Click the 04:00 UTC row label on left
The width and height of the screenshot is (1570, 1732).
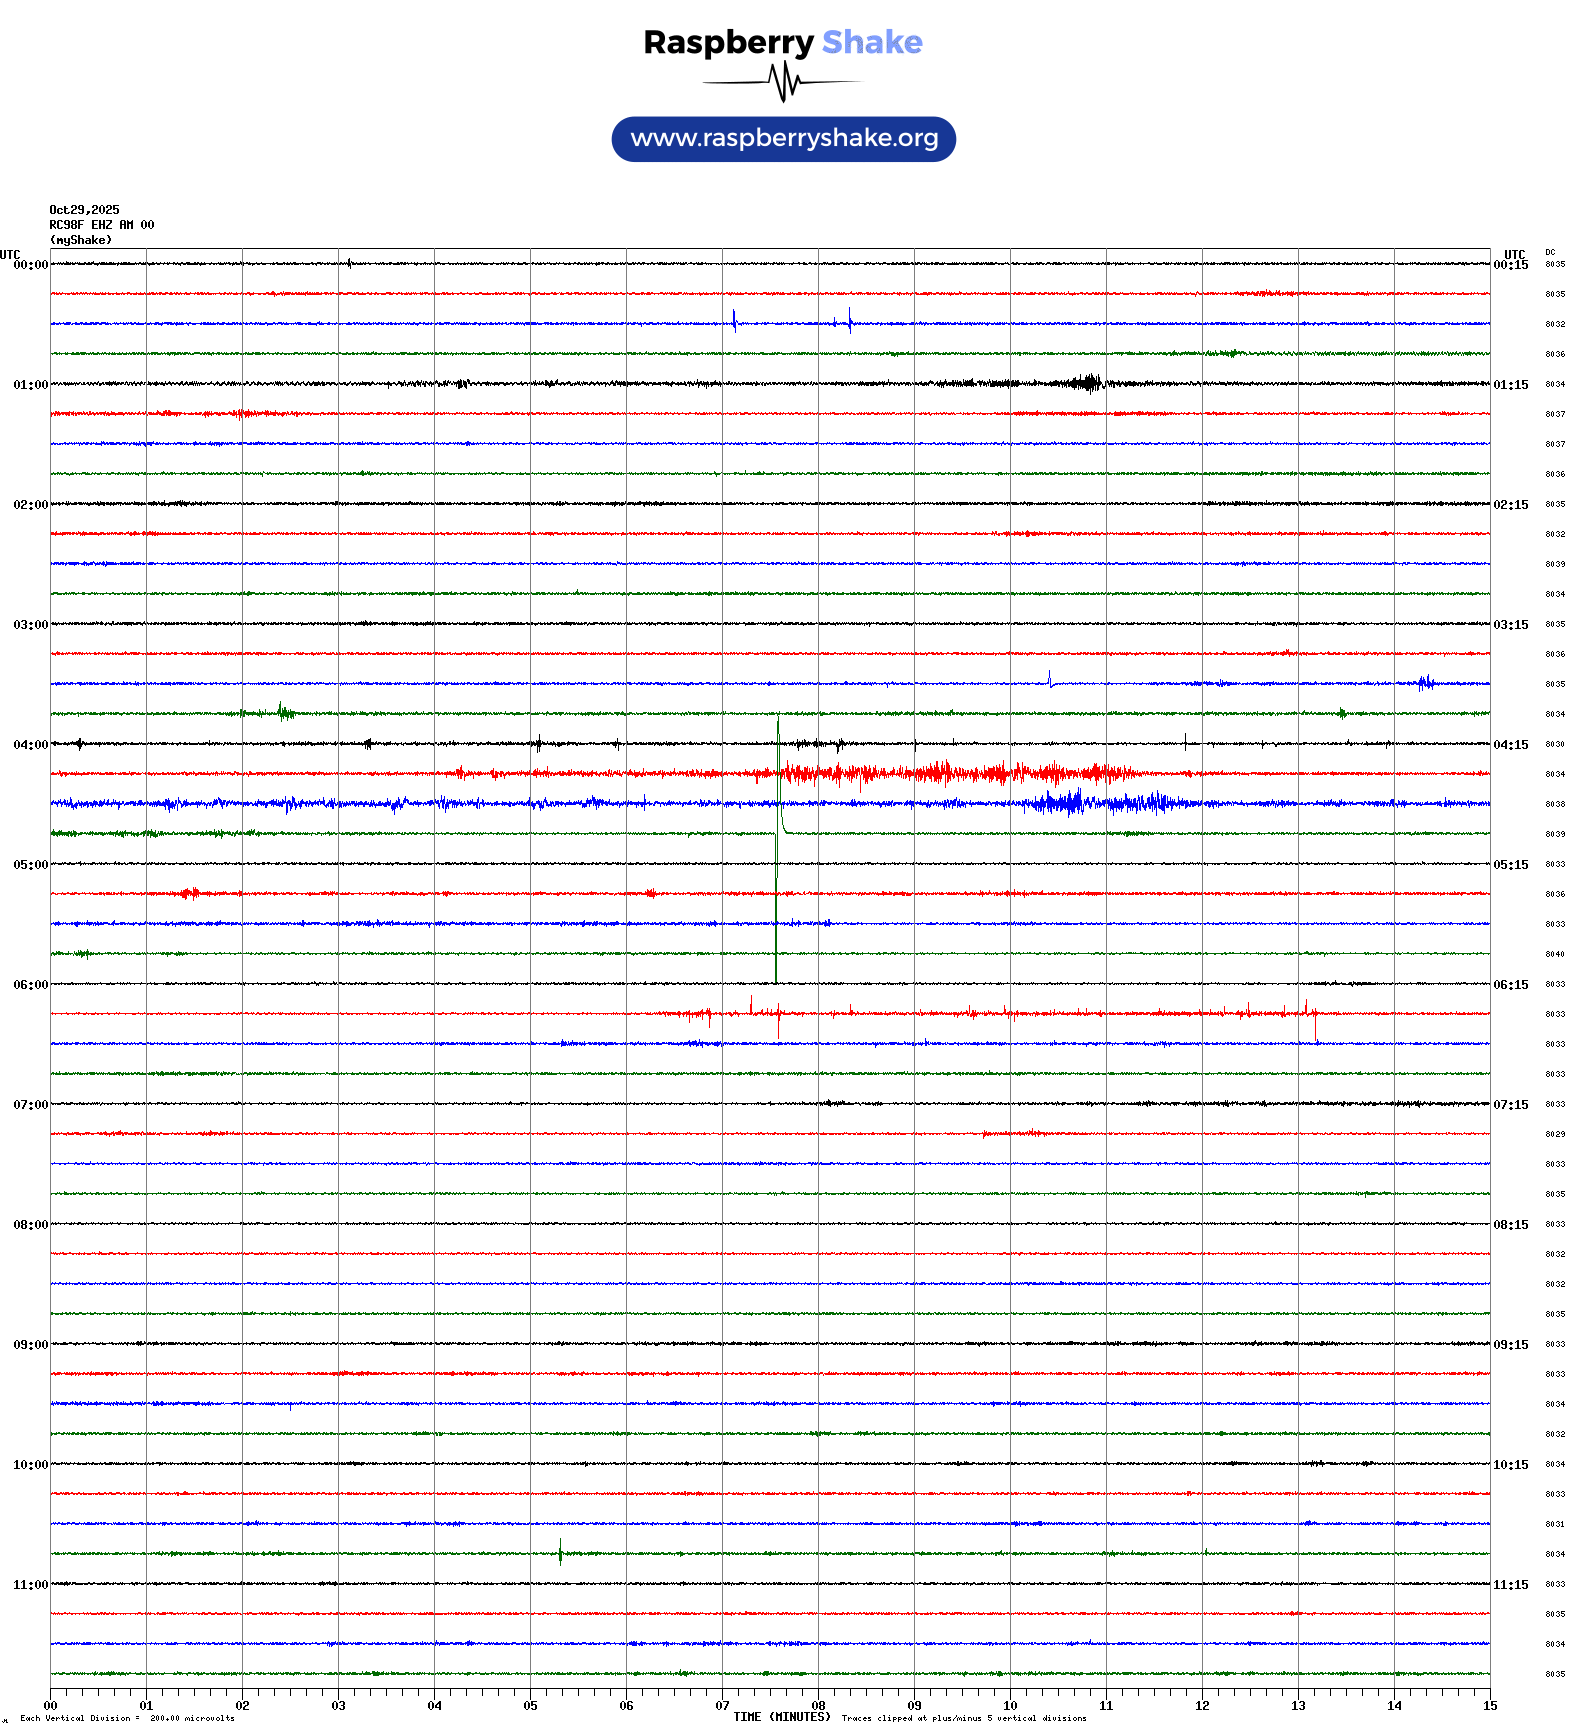tap(30, 745)
